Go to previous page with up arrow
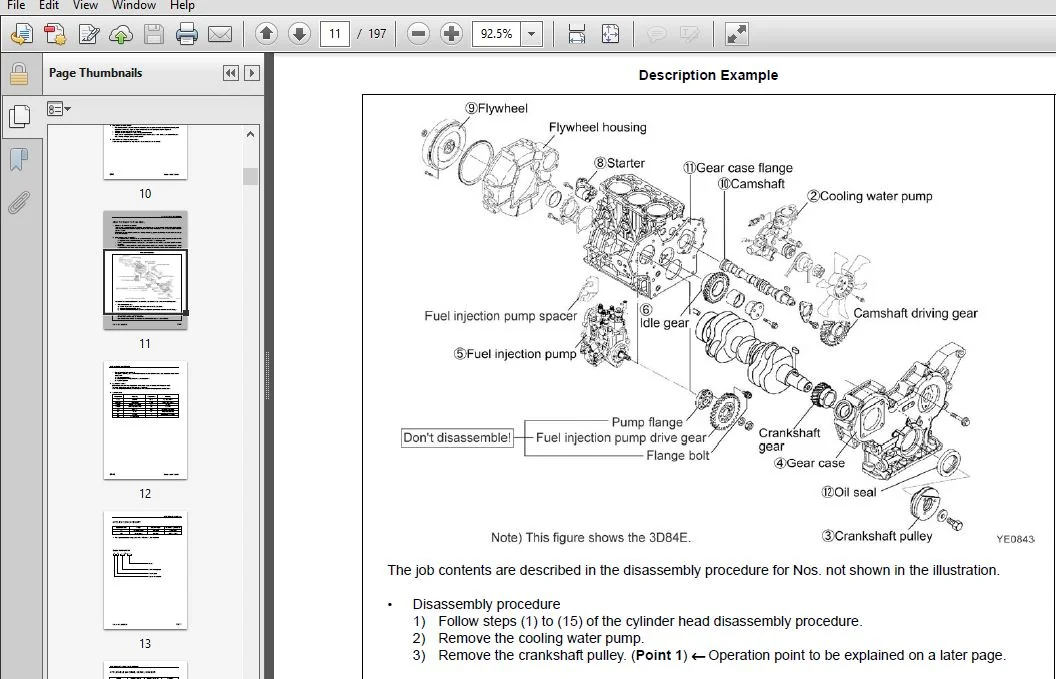The width and height of the screenshot is (1056, 679). pos(267,34)
